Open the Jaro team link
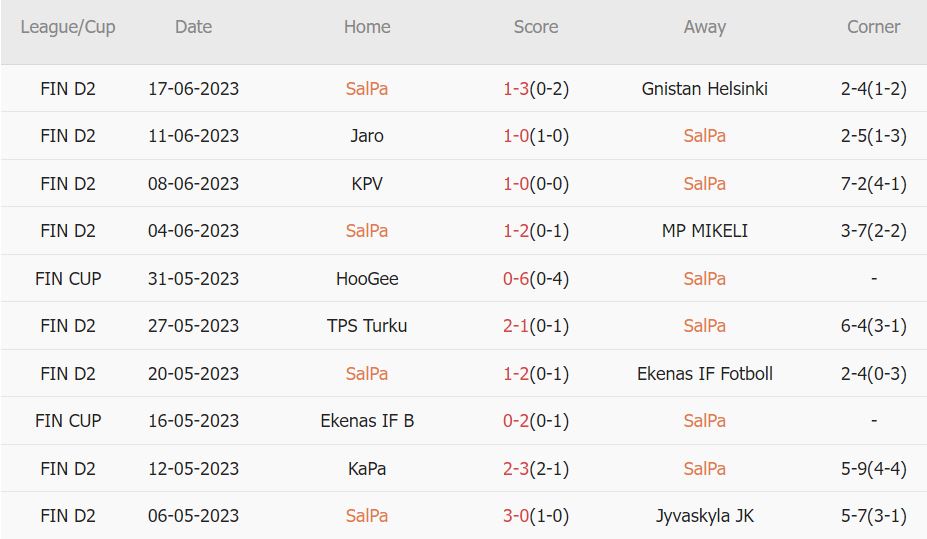The height and width of the screenshot is (539, 927). (367, 136)
